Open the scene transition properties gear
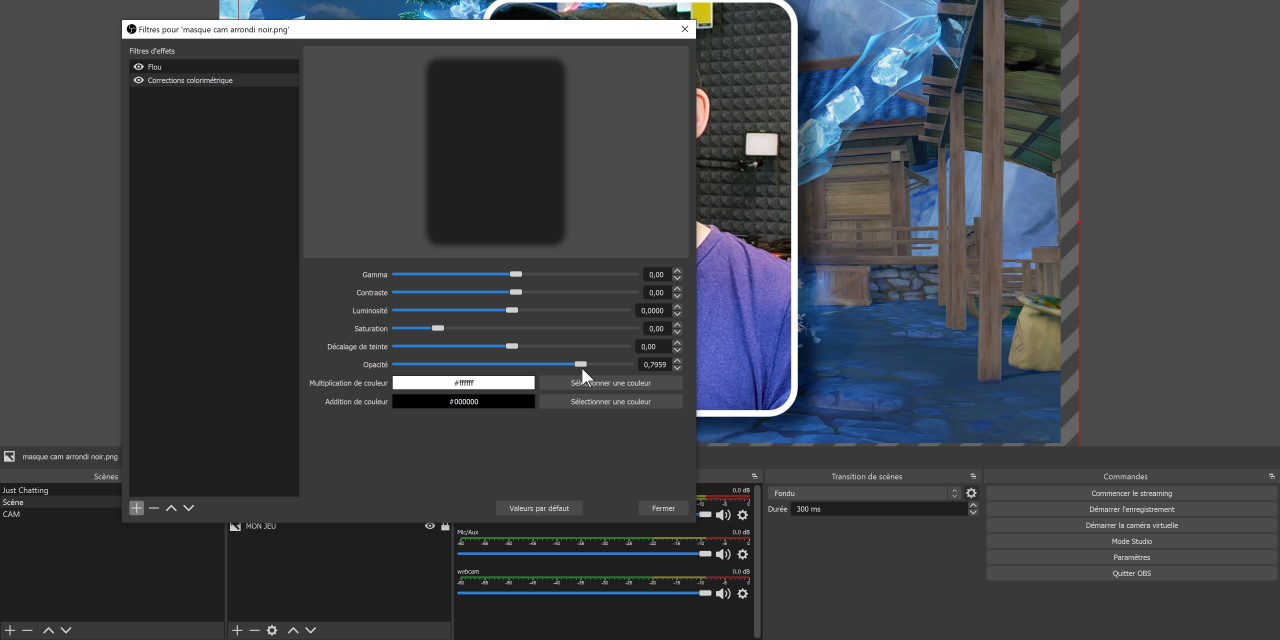The image size is (1280, 640). click(x=971, y=493)
